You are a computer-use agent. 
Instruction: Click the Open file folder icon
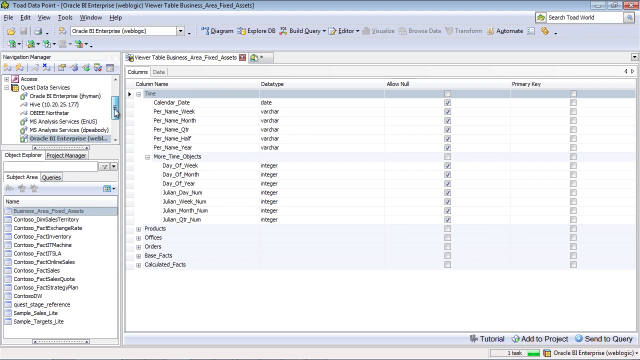tap(11, 31)
